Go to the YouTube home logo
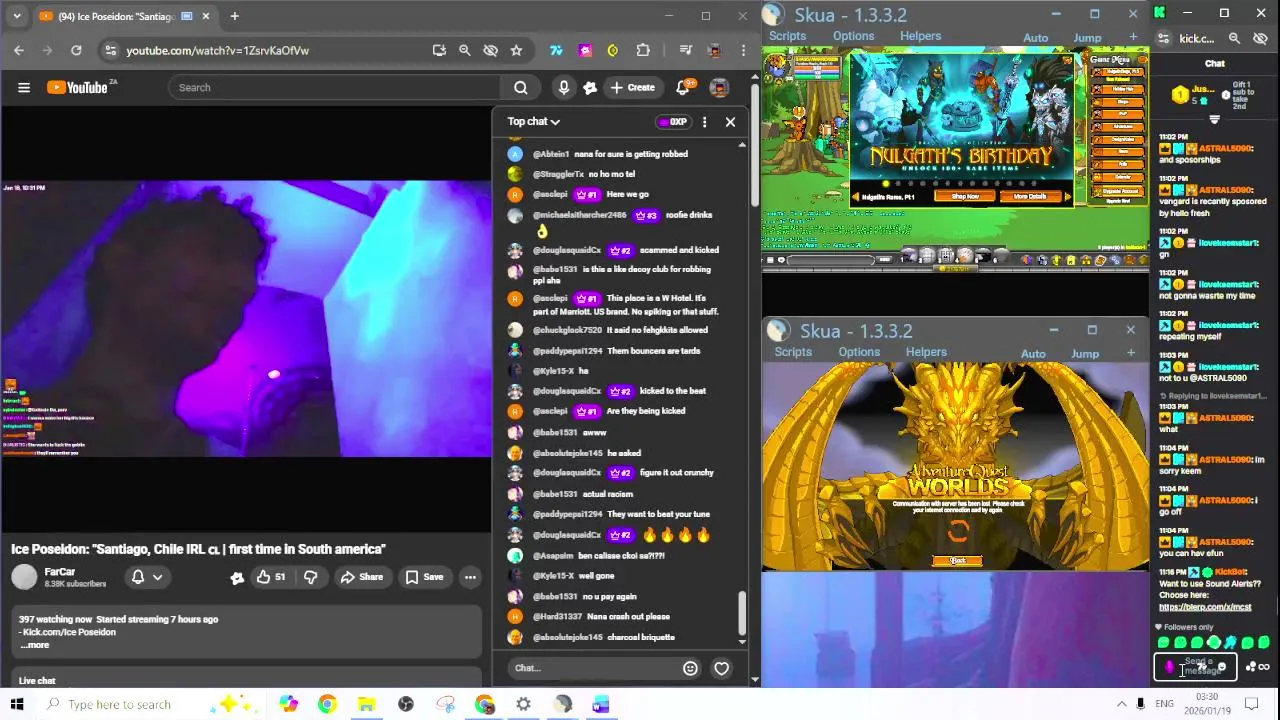The height and width of the screenshot is (720, 1280). [x=79, y=88]
